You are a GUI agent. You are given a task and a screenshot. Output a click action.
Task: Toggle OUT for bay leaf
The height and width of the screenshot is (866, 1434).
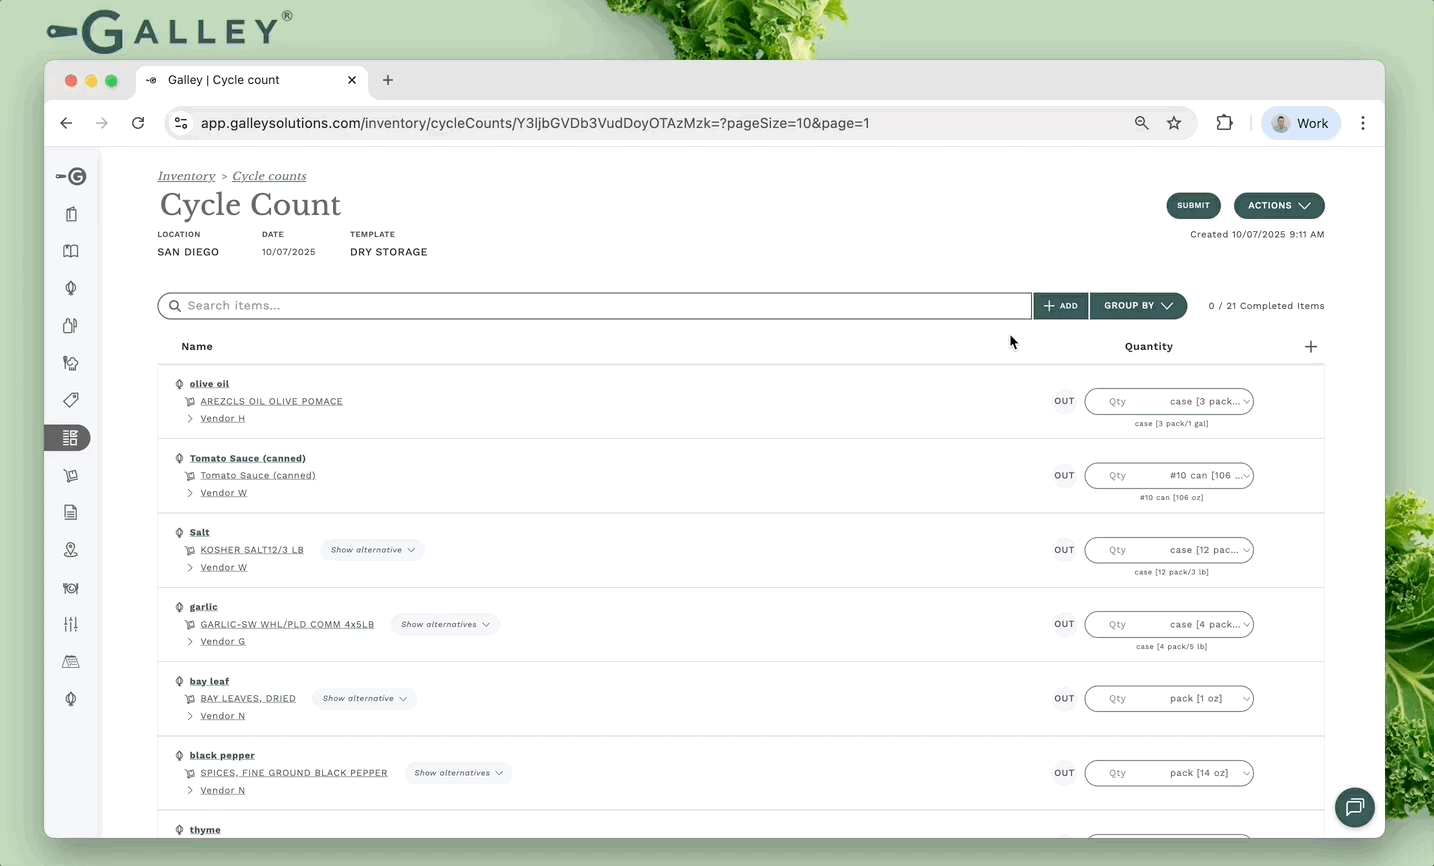pyautogui.click(x=1064, y=699)
